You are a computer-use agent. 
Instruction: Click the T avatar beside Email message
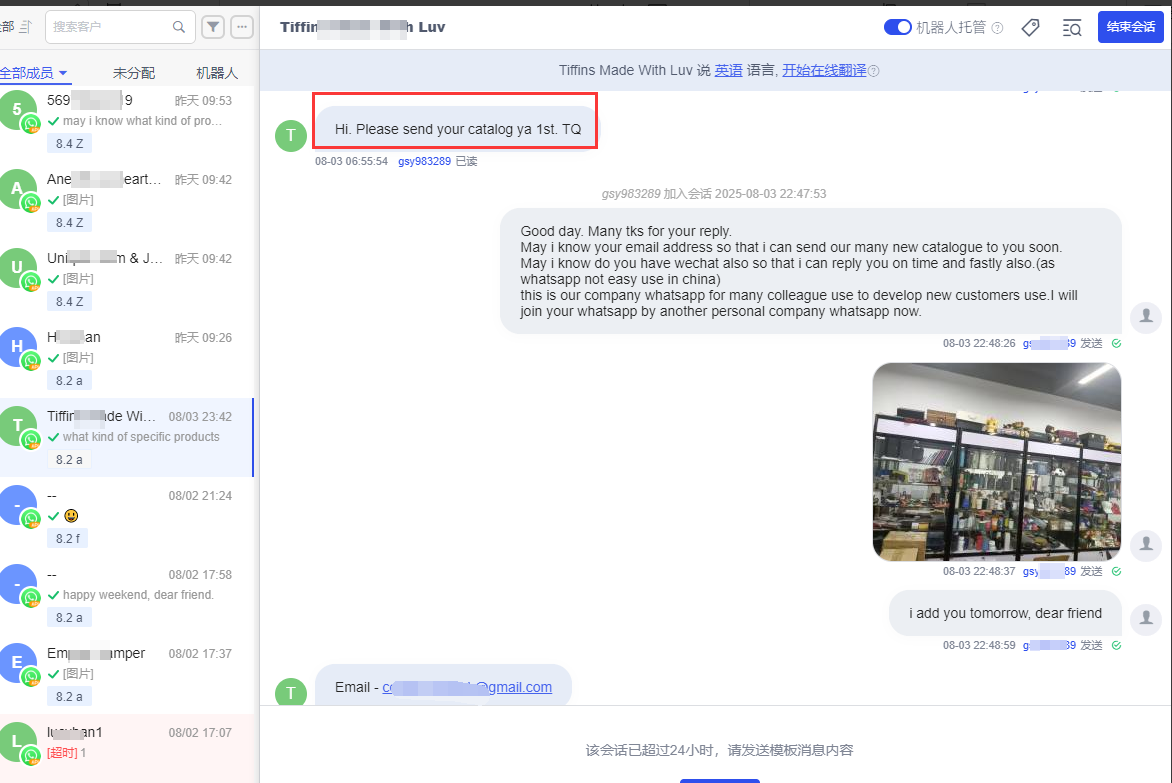coord(291,693)
